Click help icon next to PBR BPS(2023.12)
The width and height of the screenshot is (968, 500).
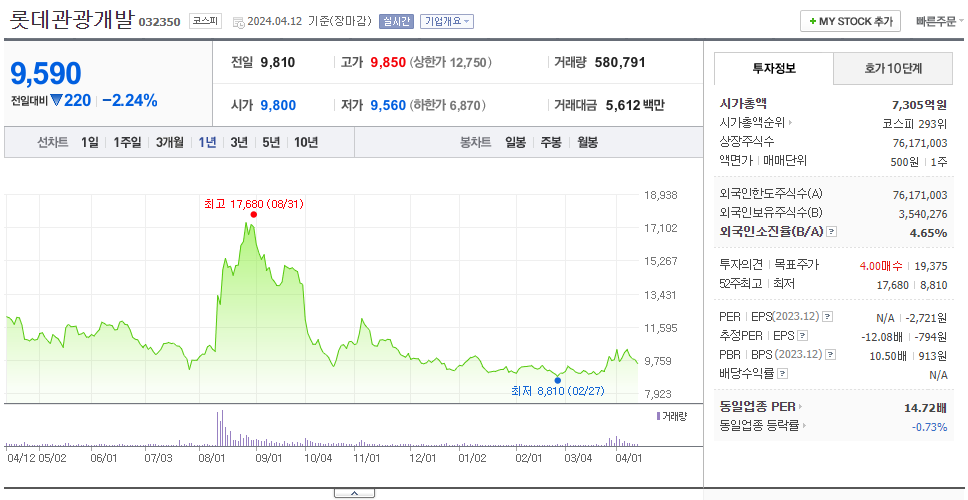tap(831, 354)
